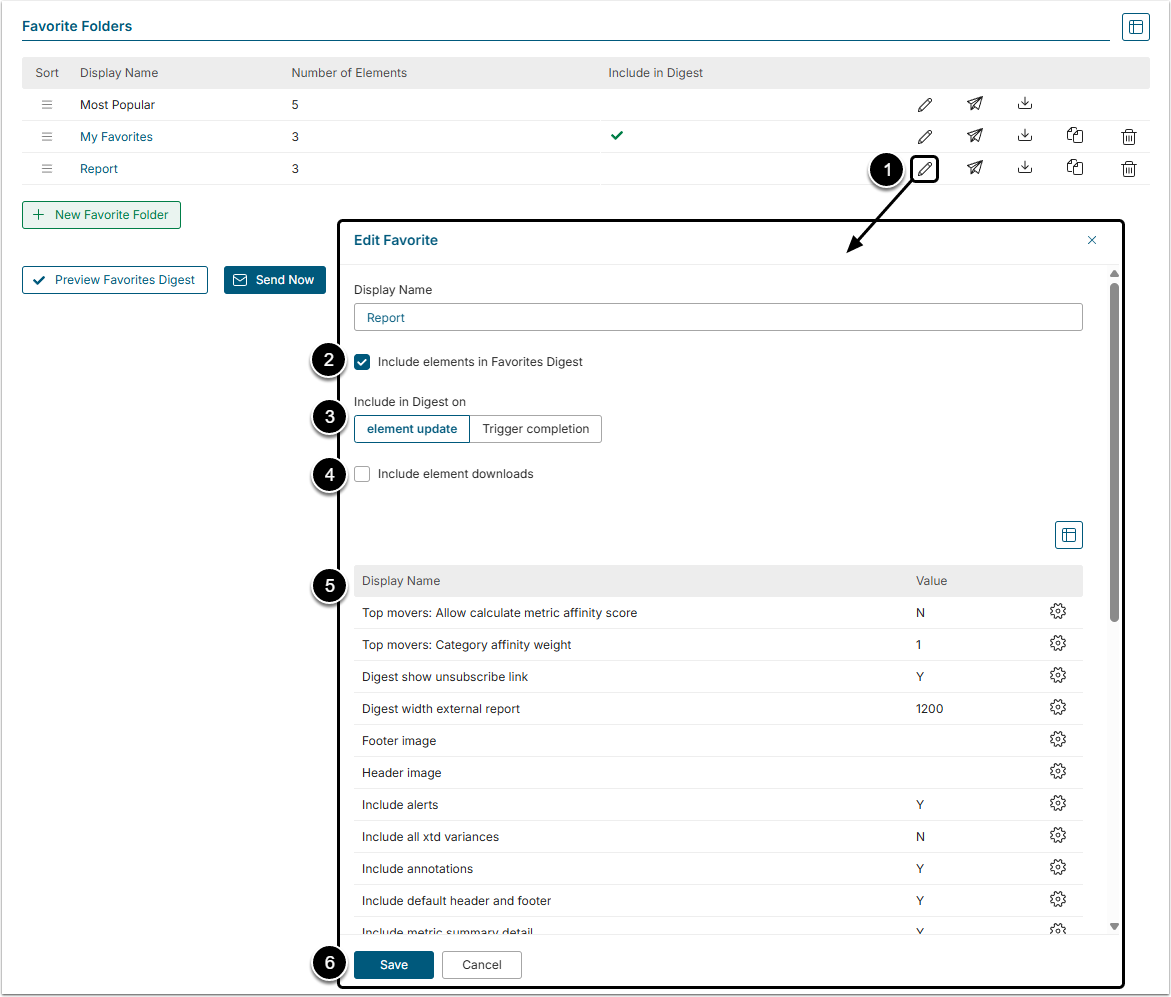Click Value column header in dialog
The height and width of the screenshot is (997, 1171).
click(931, 581)
